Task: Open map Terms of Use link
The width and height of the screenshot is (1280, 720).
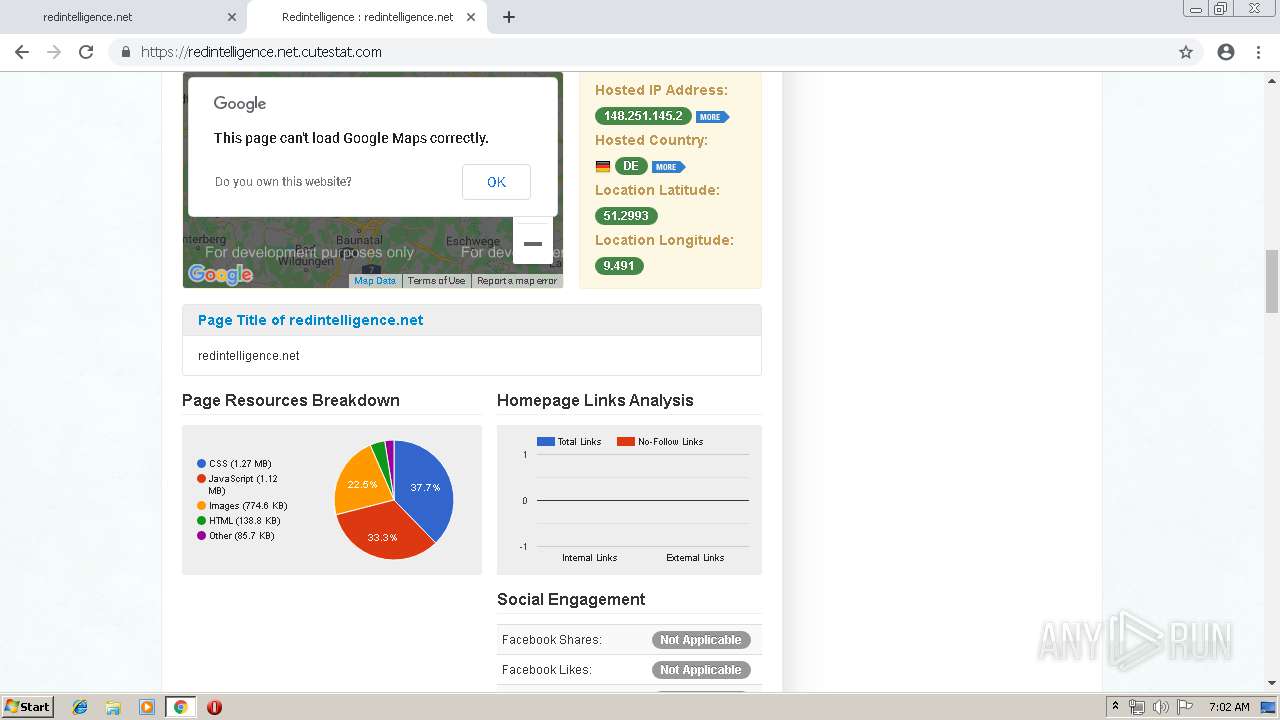Action: [x=436, y=281]
